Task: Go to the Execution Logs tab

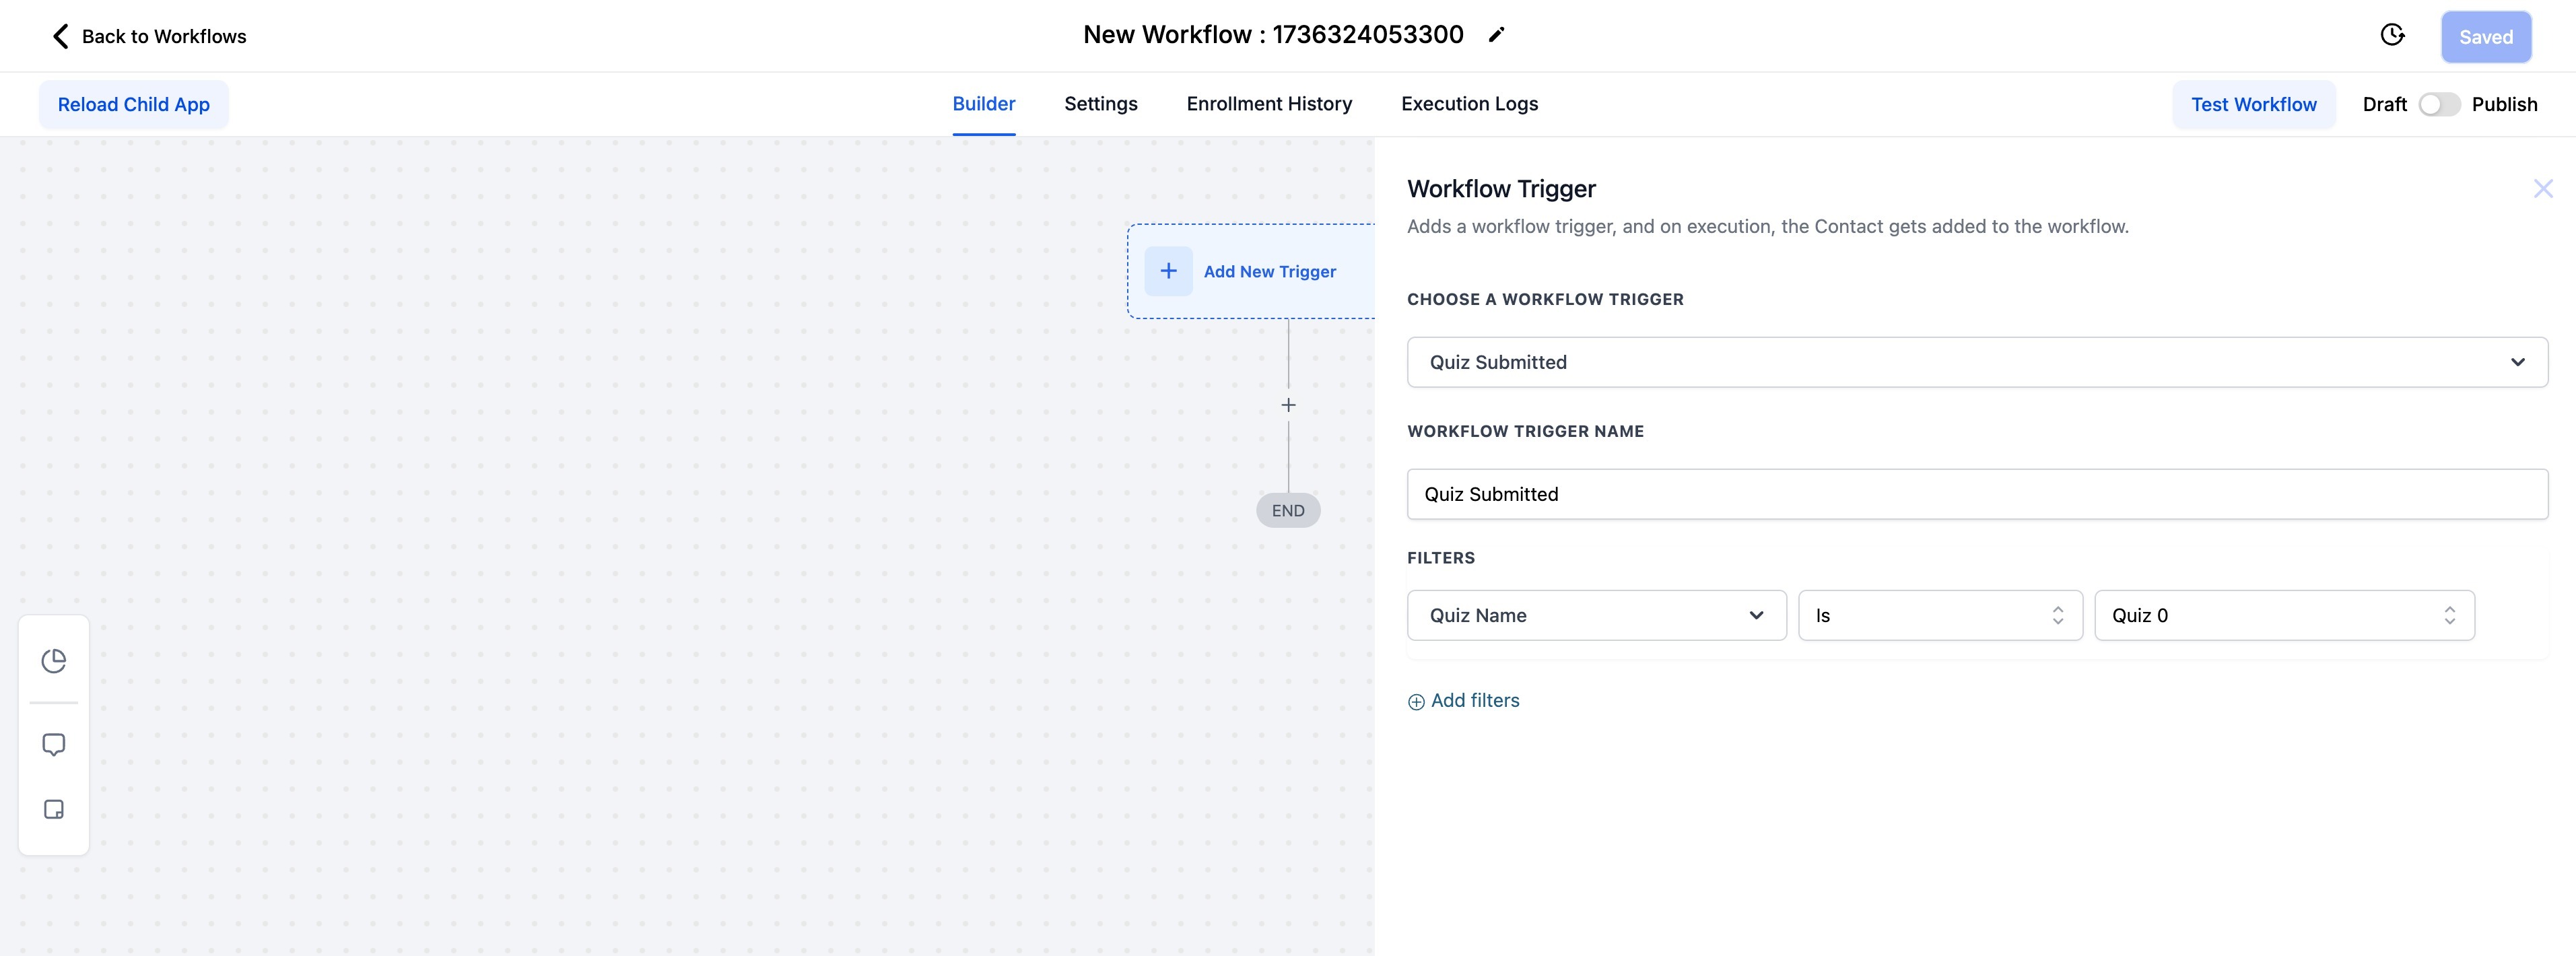Action: (1469, 104)
